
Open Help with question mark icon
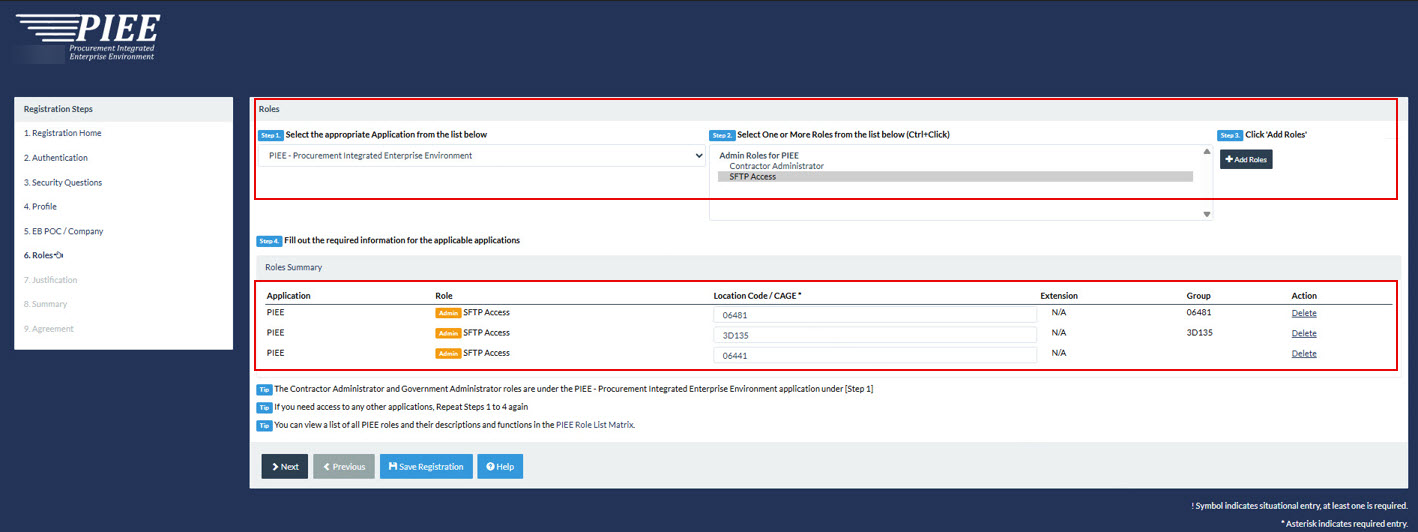pyautogui.click(x=500, y=467)
